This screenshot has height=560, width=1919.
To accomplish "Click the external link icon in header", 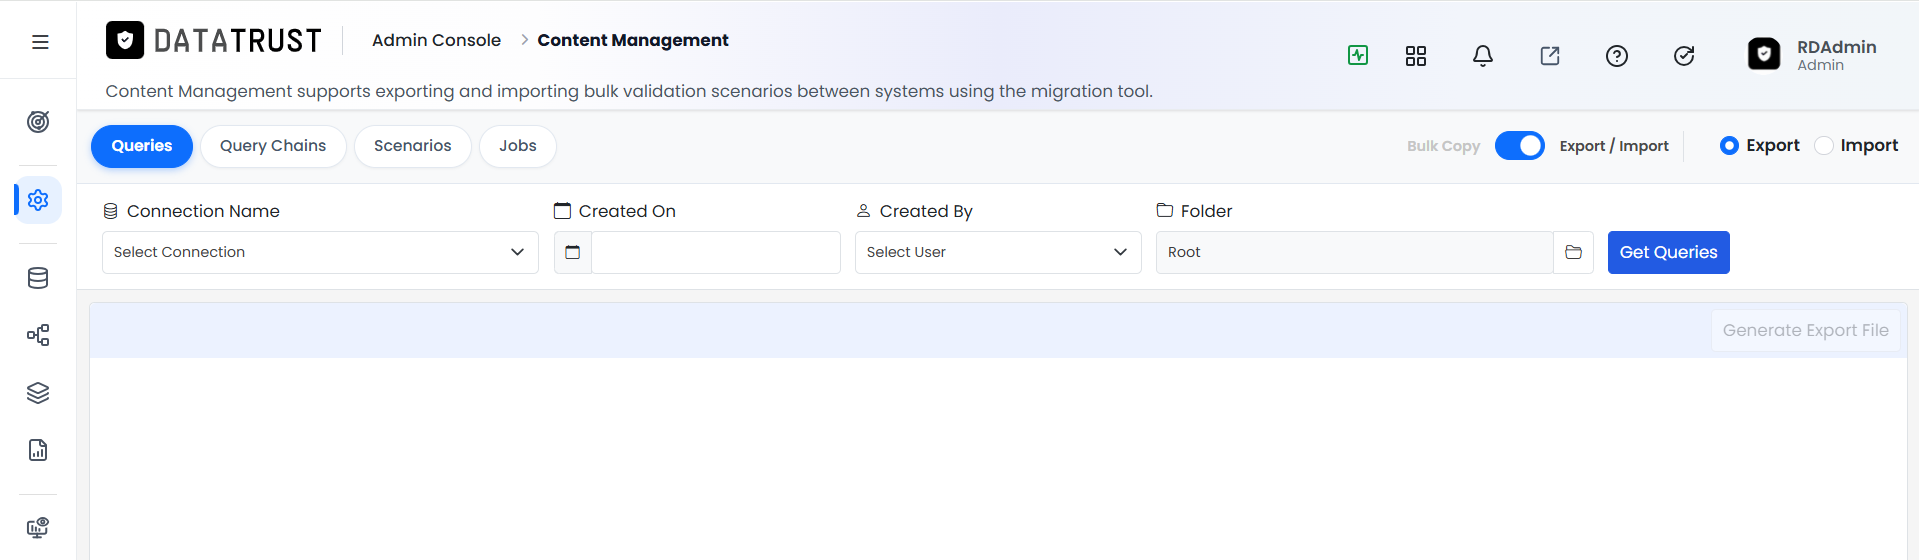I will click(x=1550, y=56).
